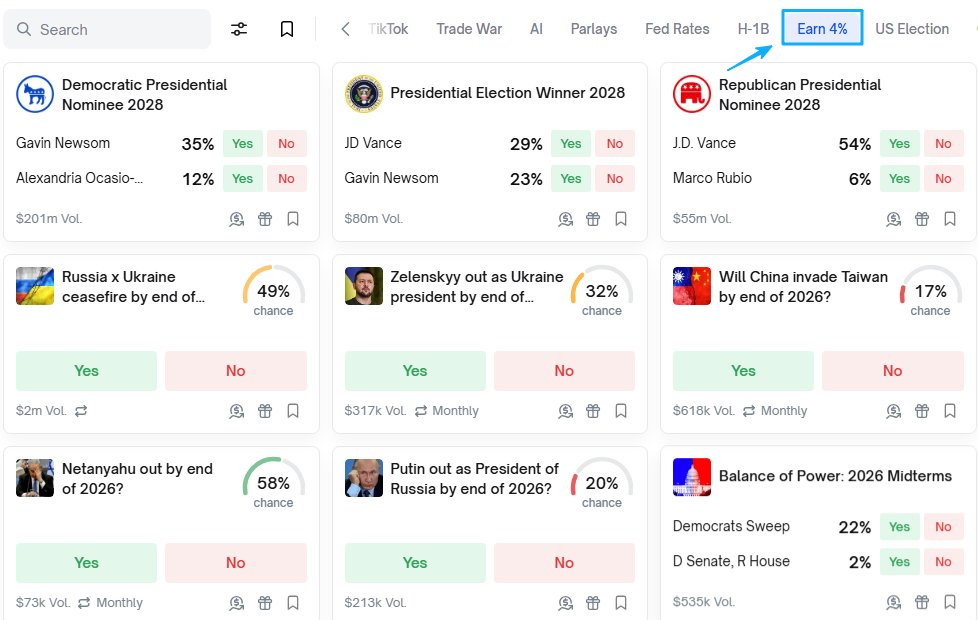Screen dimensions: 978x620
Task: Open the Putin market thumbnail image
Action: tap(363, 478)
